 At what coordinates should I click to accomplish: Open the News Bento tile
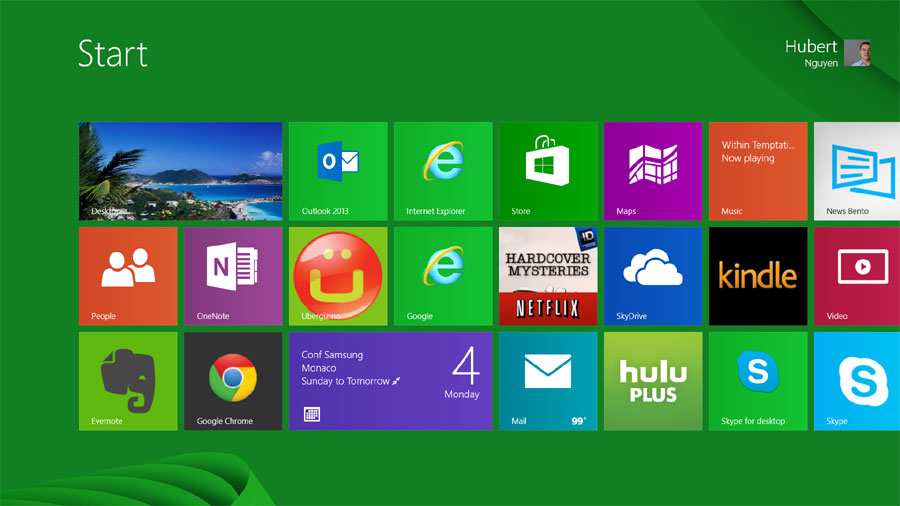click(857, 171)
